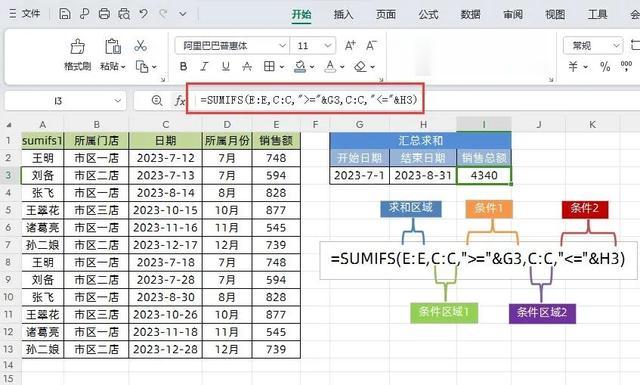The height and width of the screenshot is (385, 640).
Task: Click the Print icon in top toolbar
Action: click(104, 14)
